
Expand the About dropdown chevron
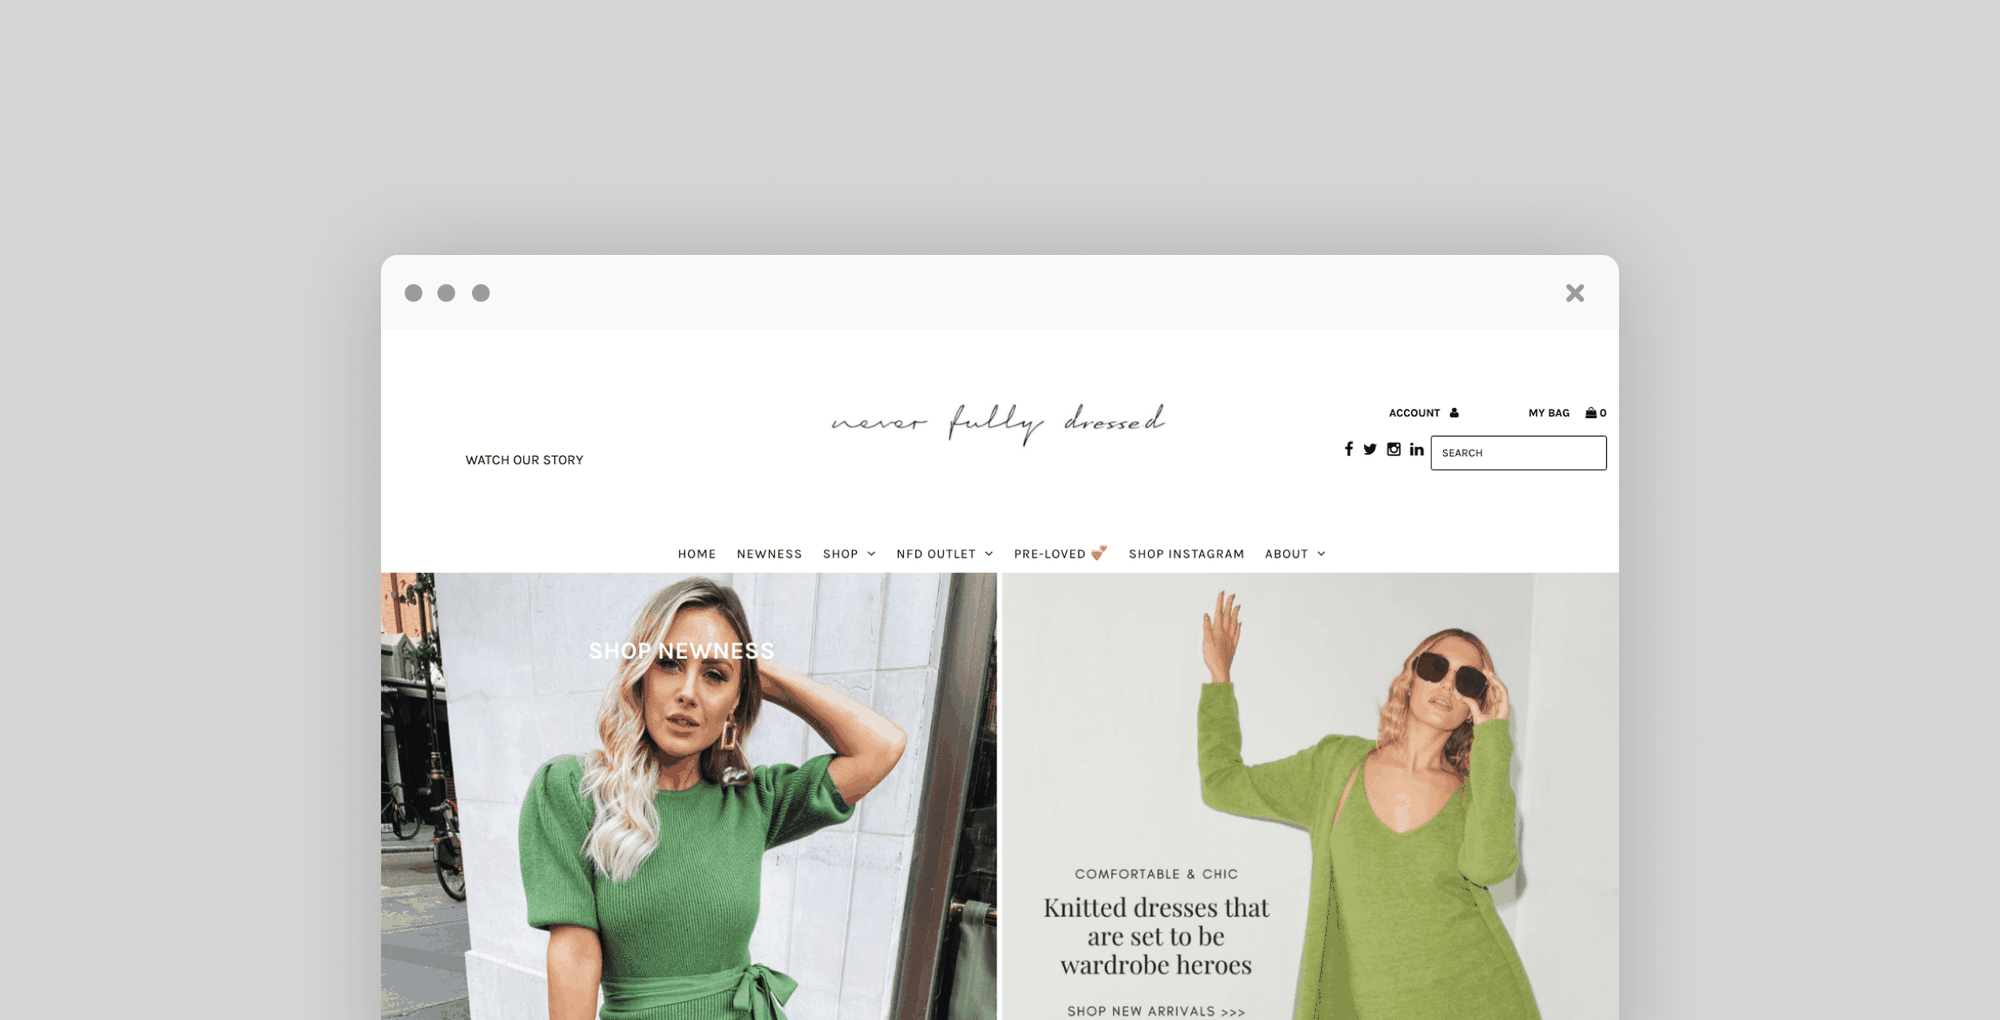coord(1321,554)
